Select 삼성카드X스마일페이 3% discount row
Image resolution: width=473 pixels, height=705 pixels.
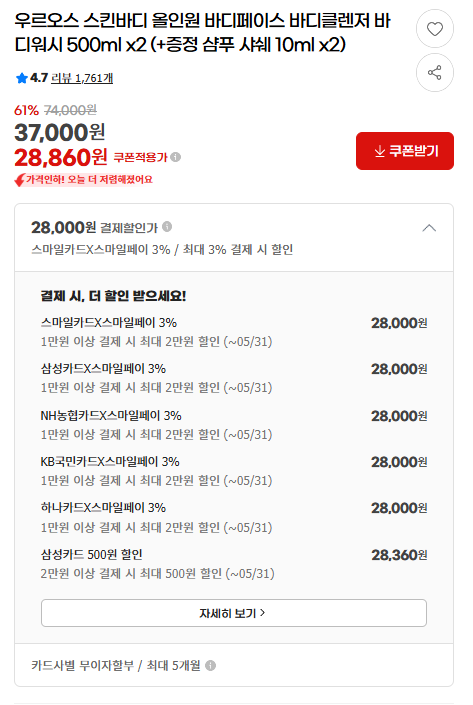234,378
